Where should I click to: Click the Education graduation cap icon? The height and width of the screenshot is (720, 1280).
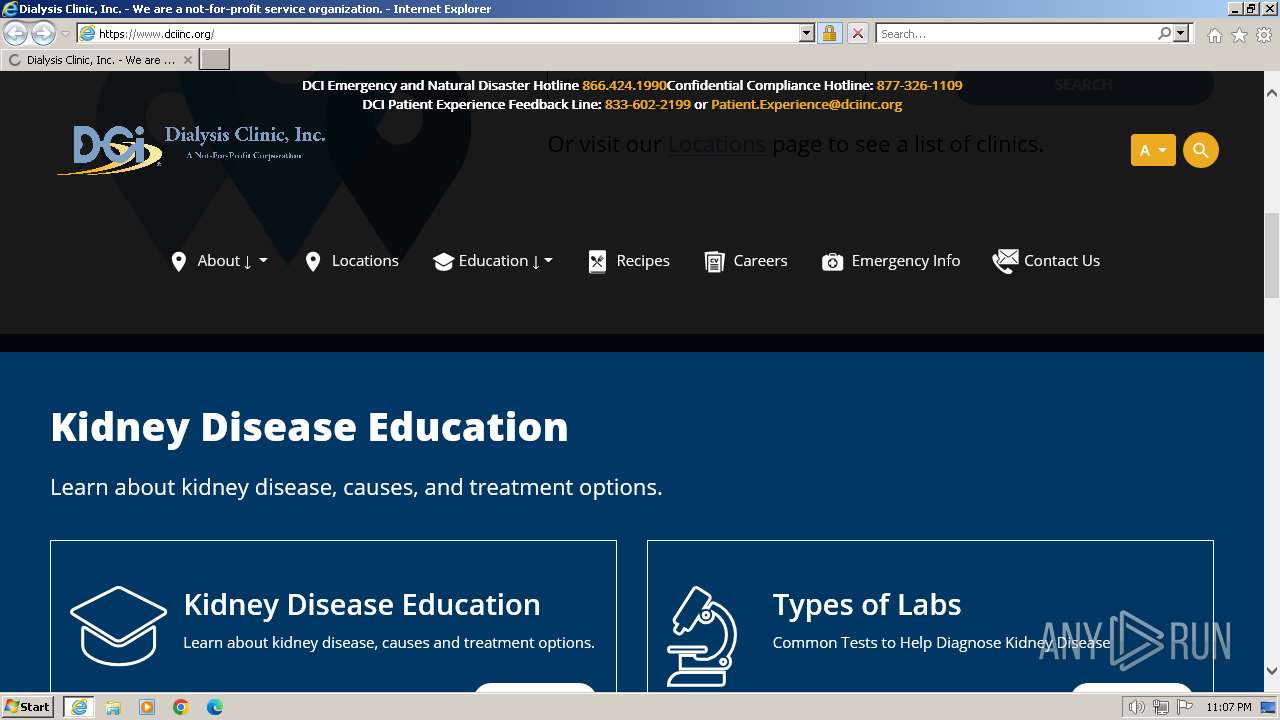click(x=443, y=262)
